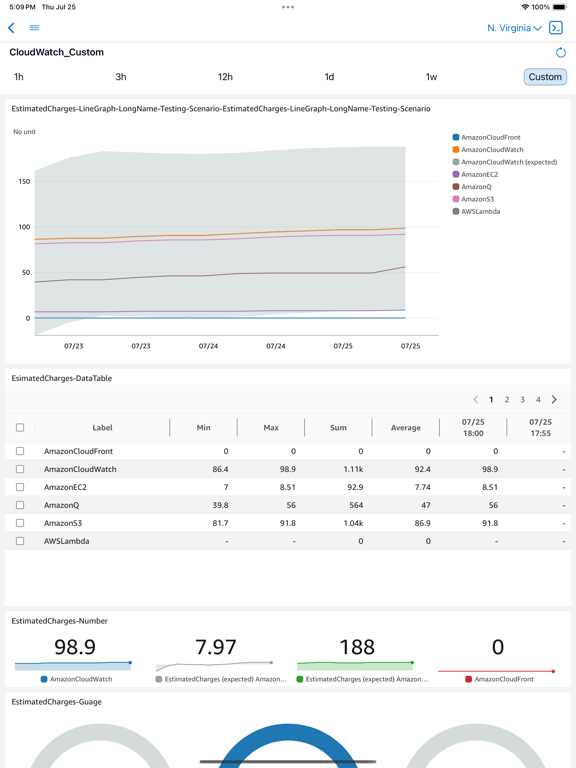This screenshot has height=768, width=576.
Task: Tap the 188 expected charges number
Action: coord(357,647)
